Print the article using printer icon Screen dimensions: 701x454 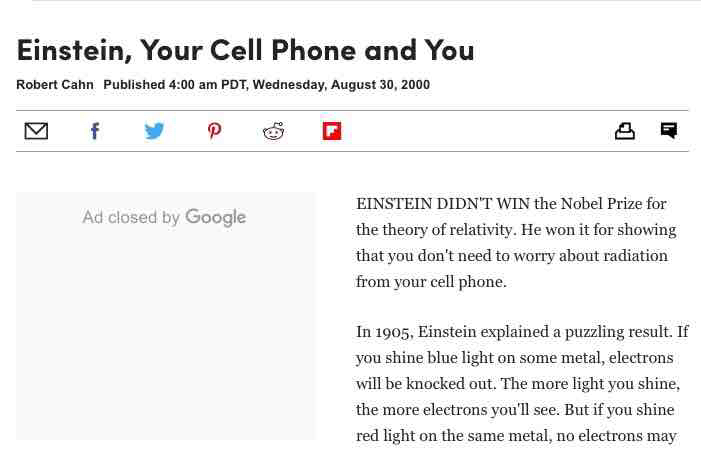625,131
